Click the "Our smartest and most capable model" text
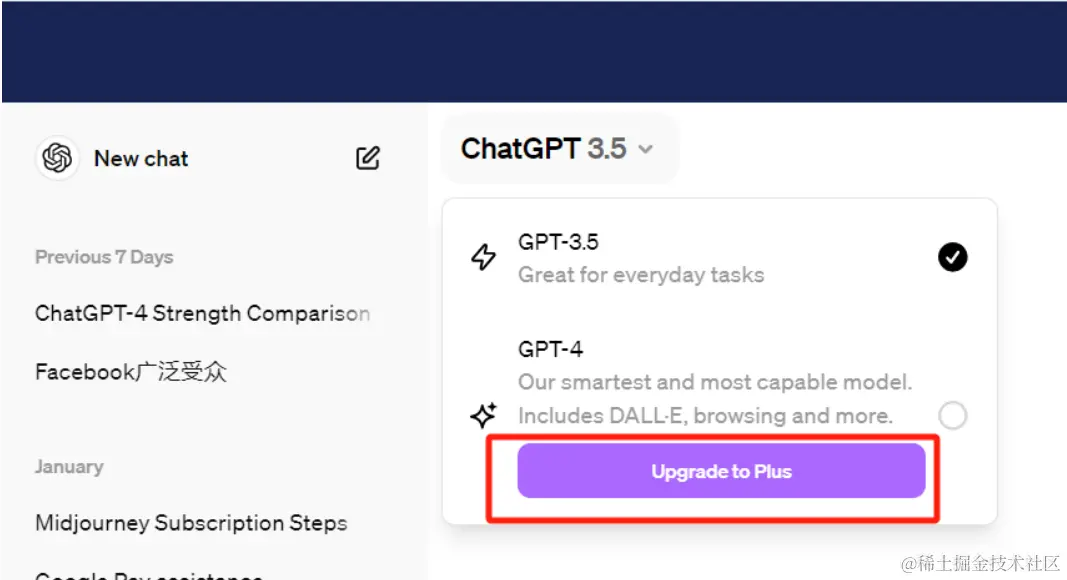 [715, 382]
